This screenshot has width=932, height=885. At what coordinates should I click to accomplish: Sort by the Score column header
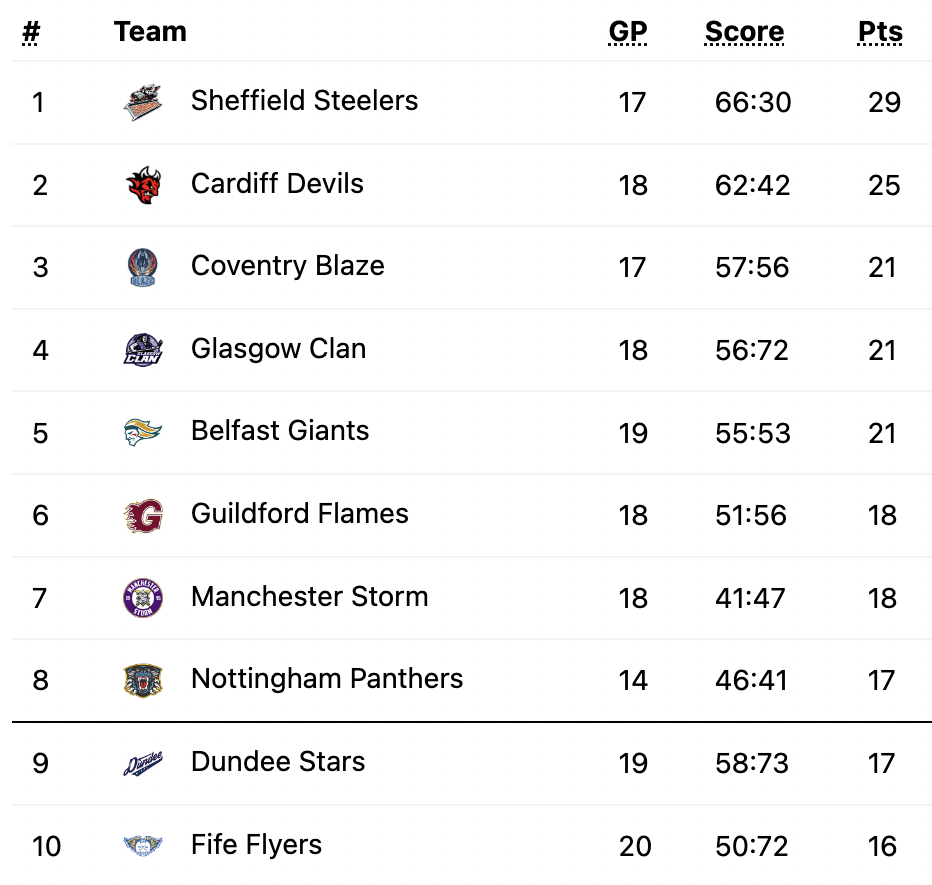[744, 32]
